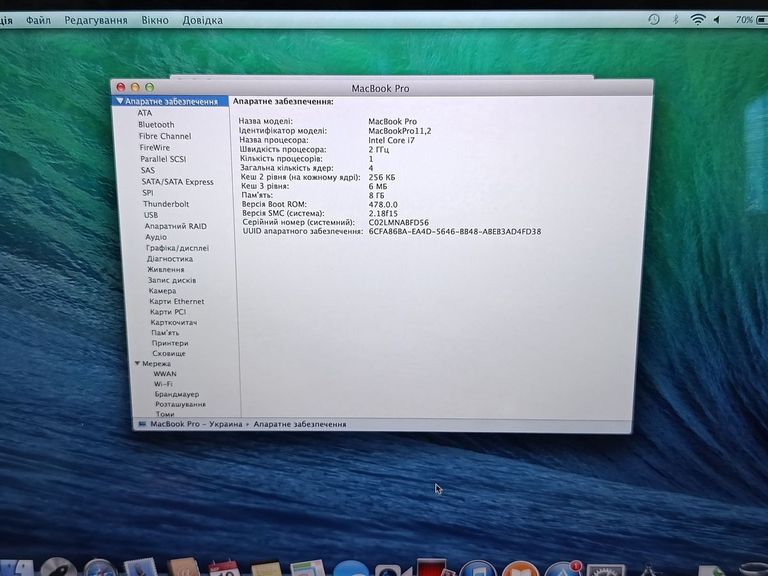
Task: Open Launchpad rocket icon in Dock
Action: [x=59, y=567]
